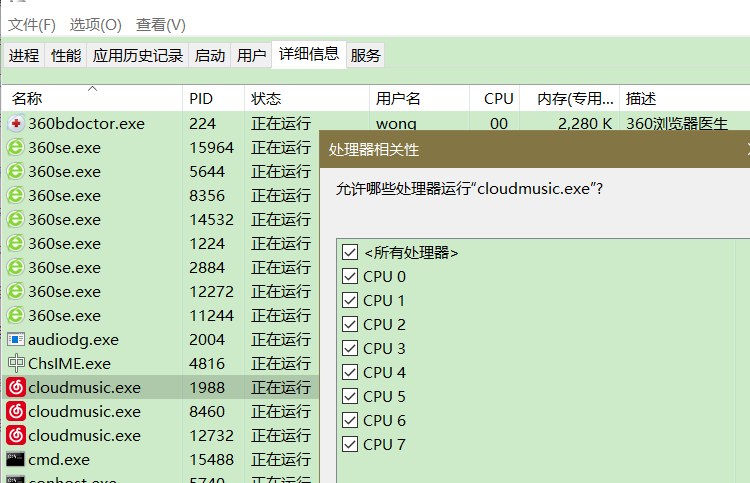Click cloudmusic.exe icon with PID 12732

pos(16,435)
